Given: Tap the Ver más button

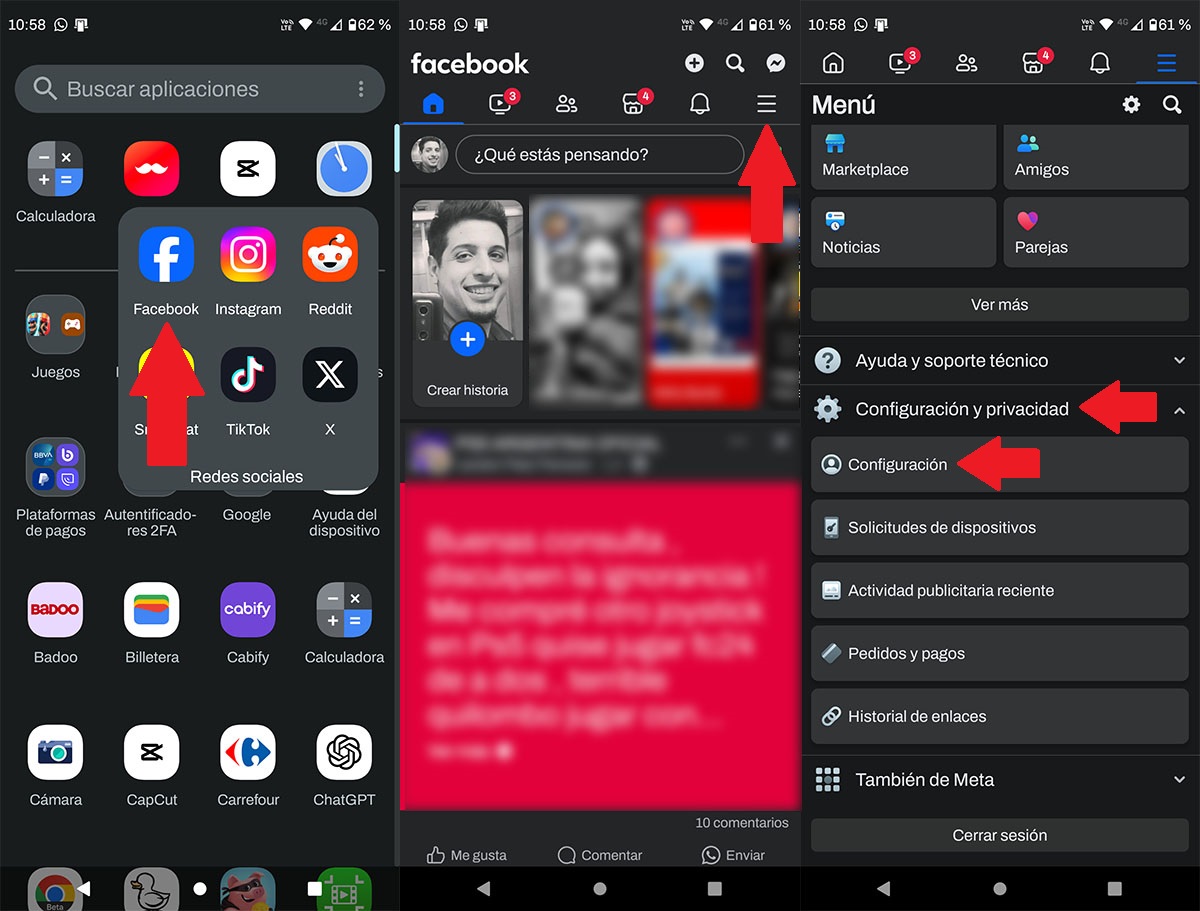Looking at the screenshot, I should (x=1000, y=304).
